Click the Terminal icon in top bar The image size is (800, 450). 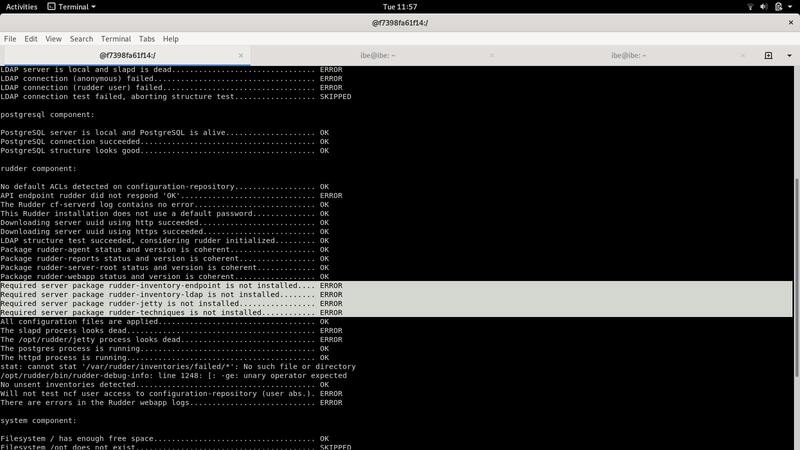[x=52, y=7]
